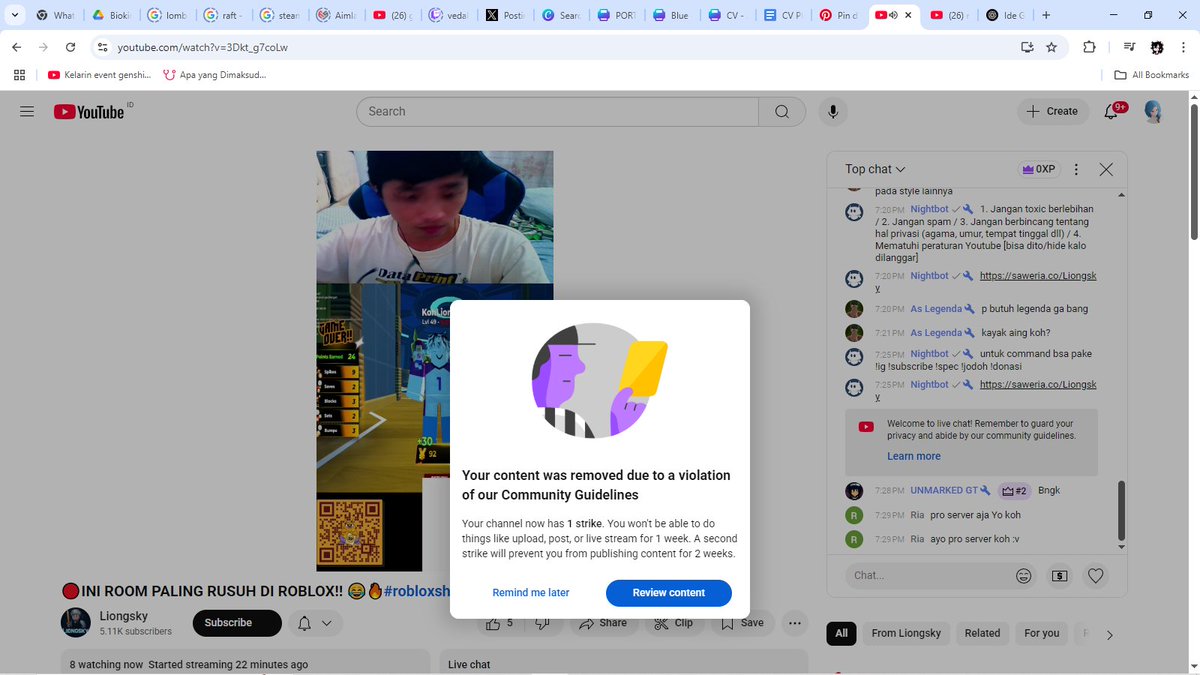Go to the YouTube home logo
1200x675 pixels.
click(x=89, y=112)
